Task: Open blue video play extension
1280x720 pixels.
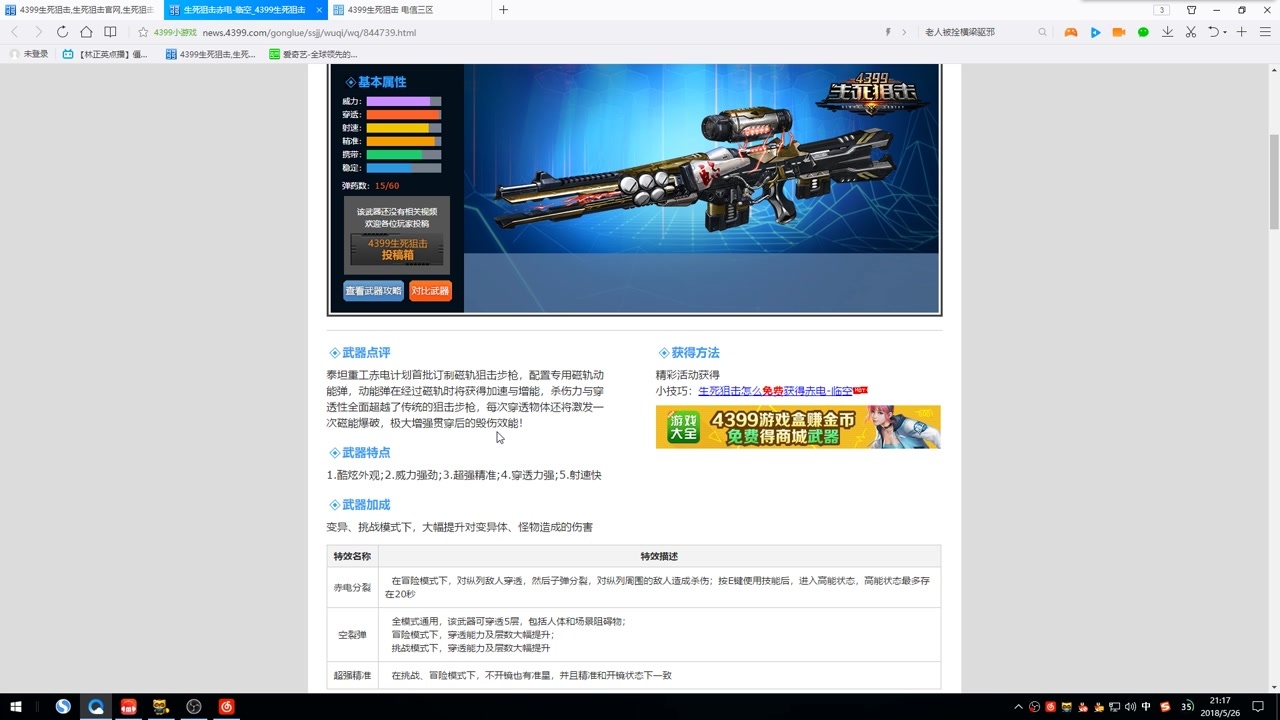Action: [x=1095, y=32]
